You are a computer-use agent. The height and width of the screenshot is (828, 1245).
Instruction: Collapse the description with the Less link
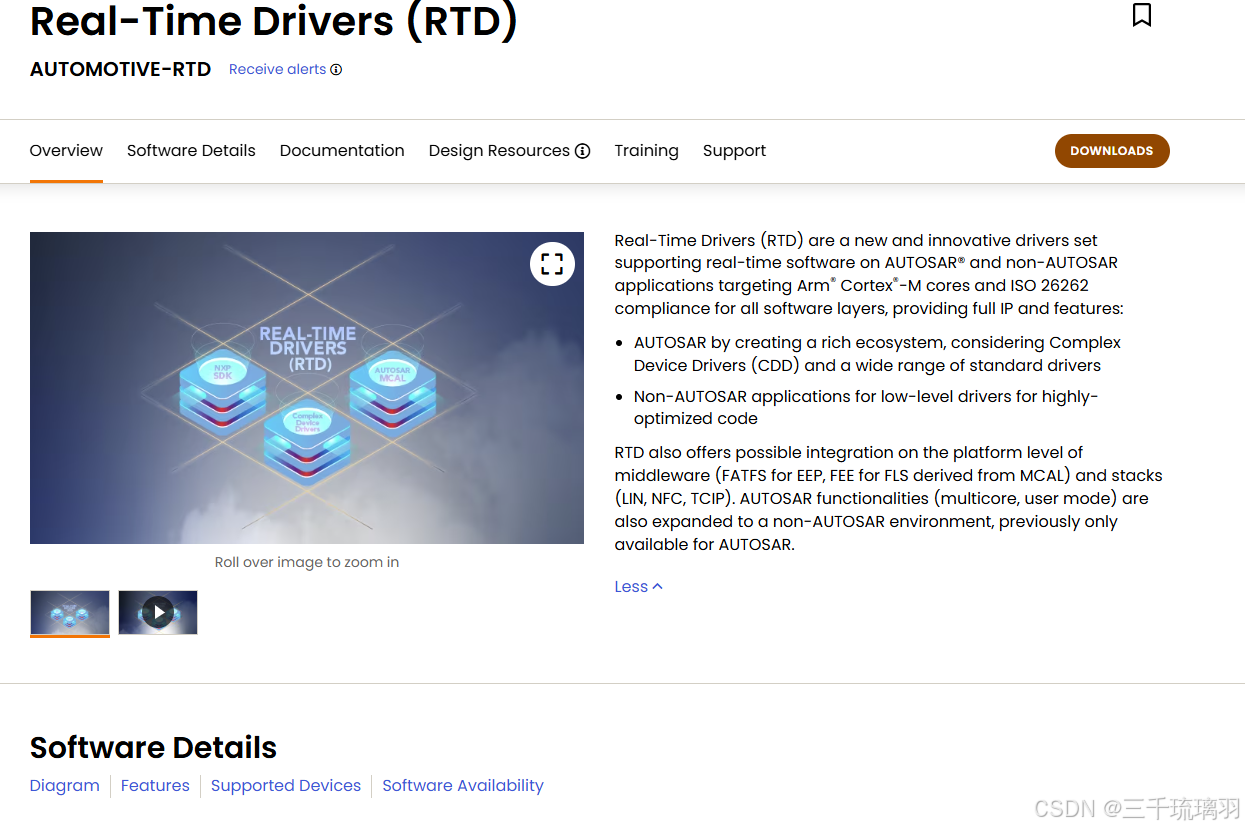click(638, 587)
